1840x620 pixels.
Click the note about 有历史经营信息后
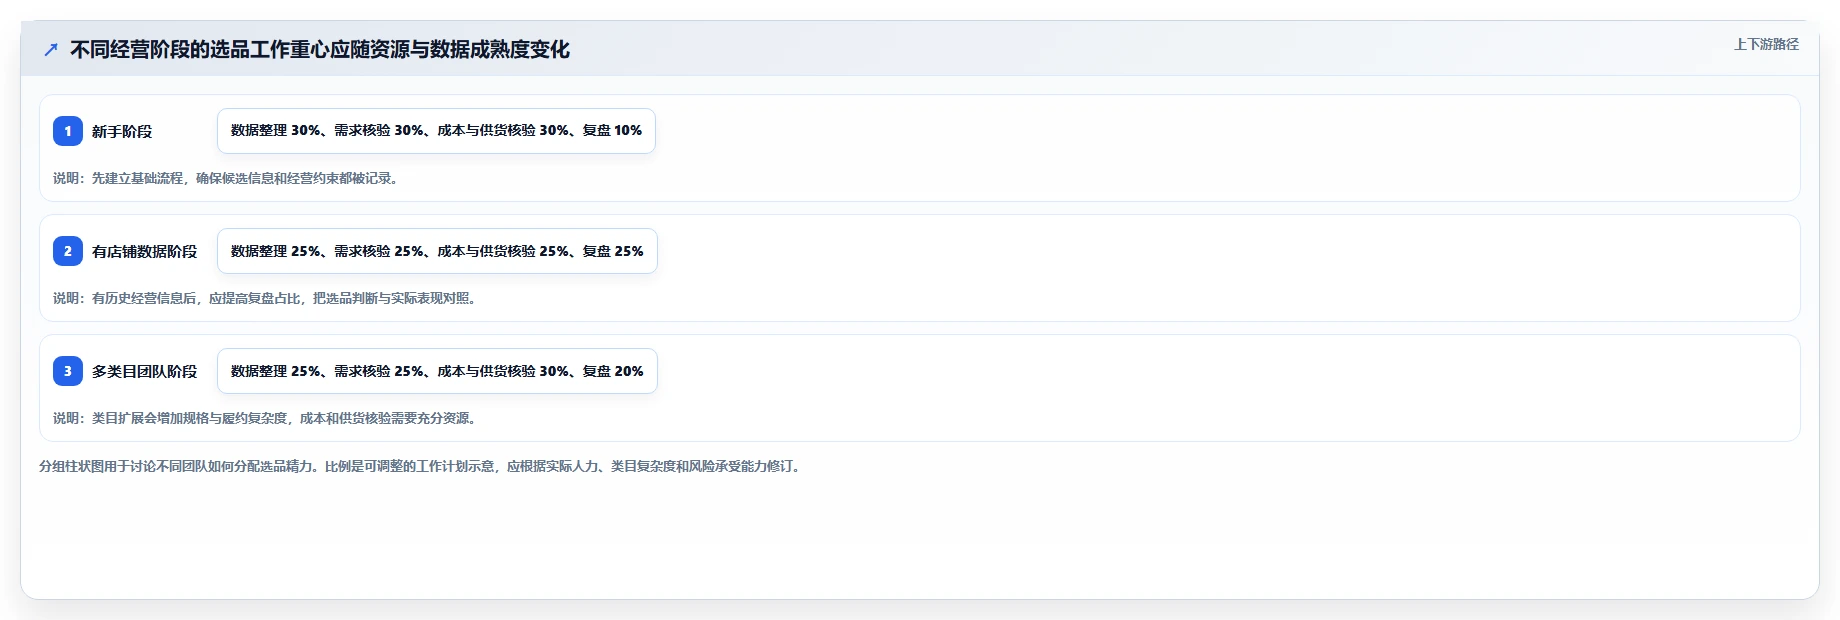267,298
